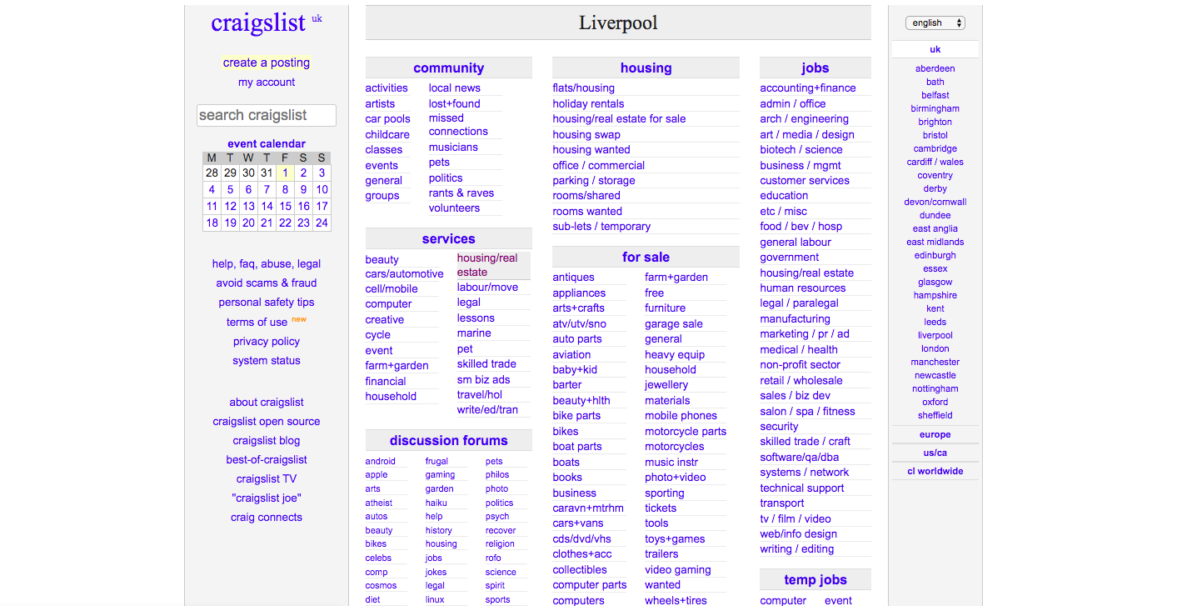Select day 15 in event calendar
The width and height of the screenshot is (1192, 606).
pos(285,206)
